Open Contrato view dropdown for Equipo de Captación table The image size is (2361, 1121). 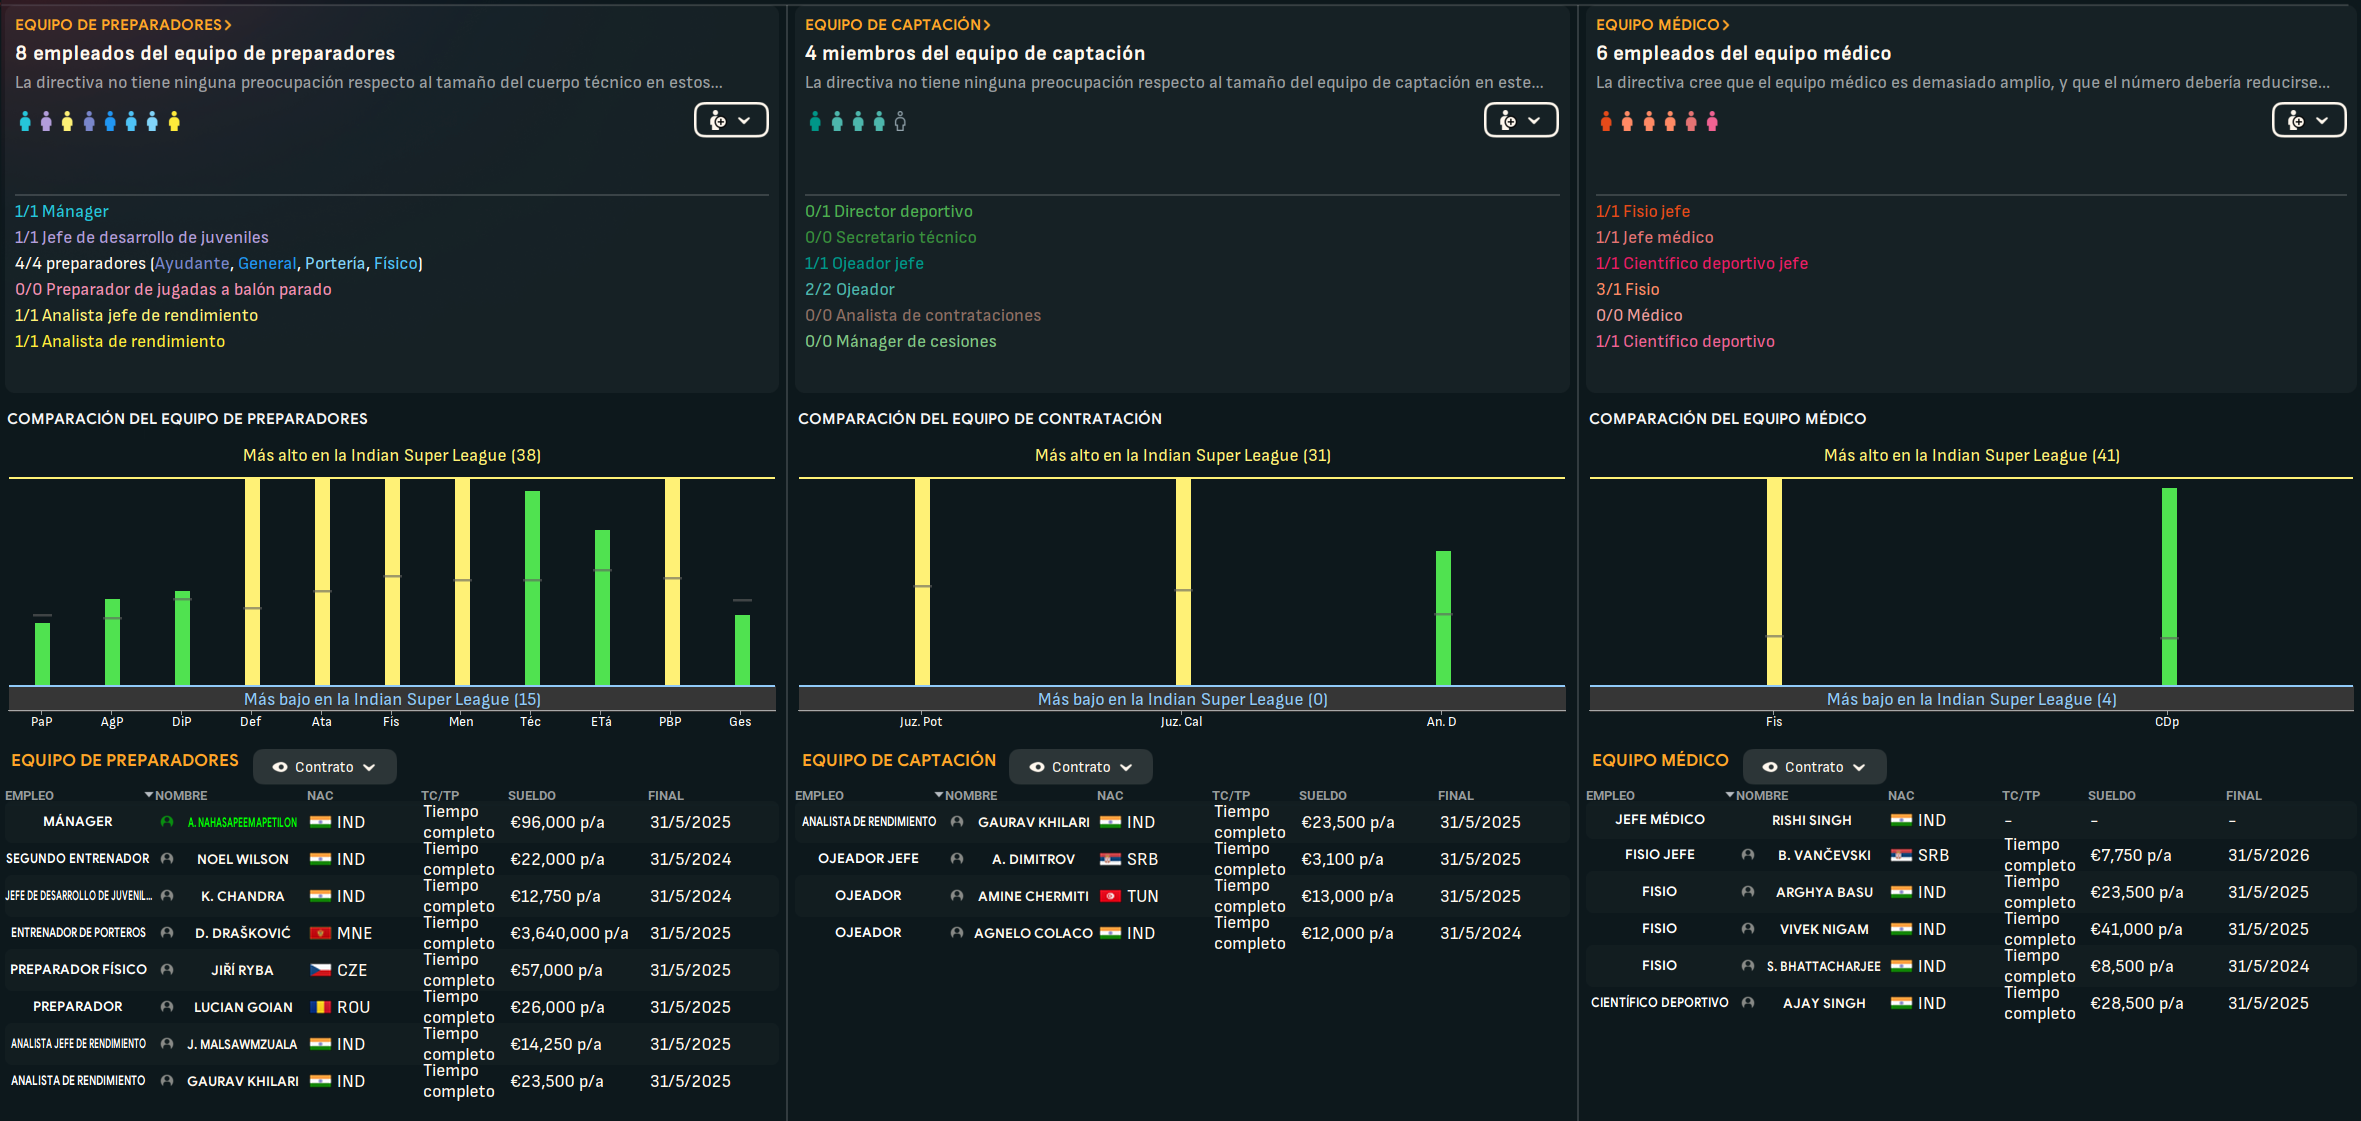click(1081, 767)
